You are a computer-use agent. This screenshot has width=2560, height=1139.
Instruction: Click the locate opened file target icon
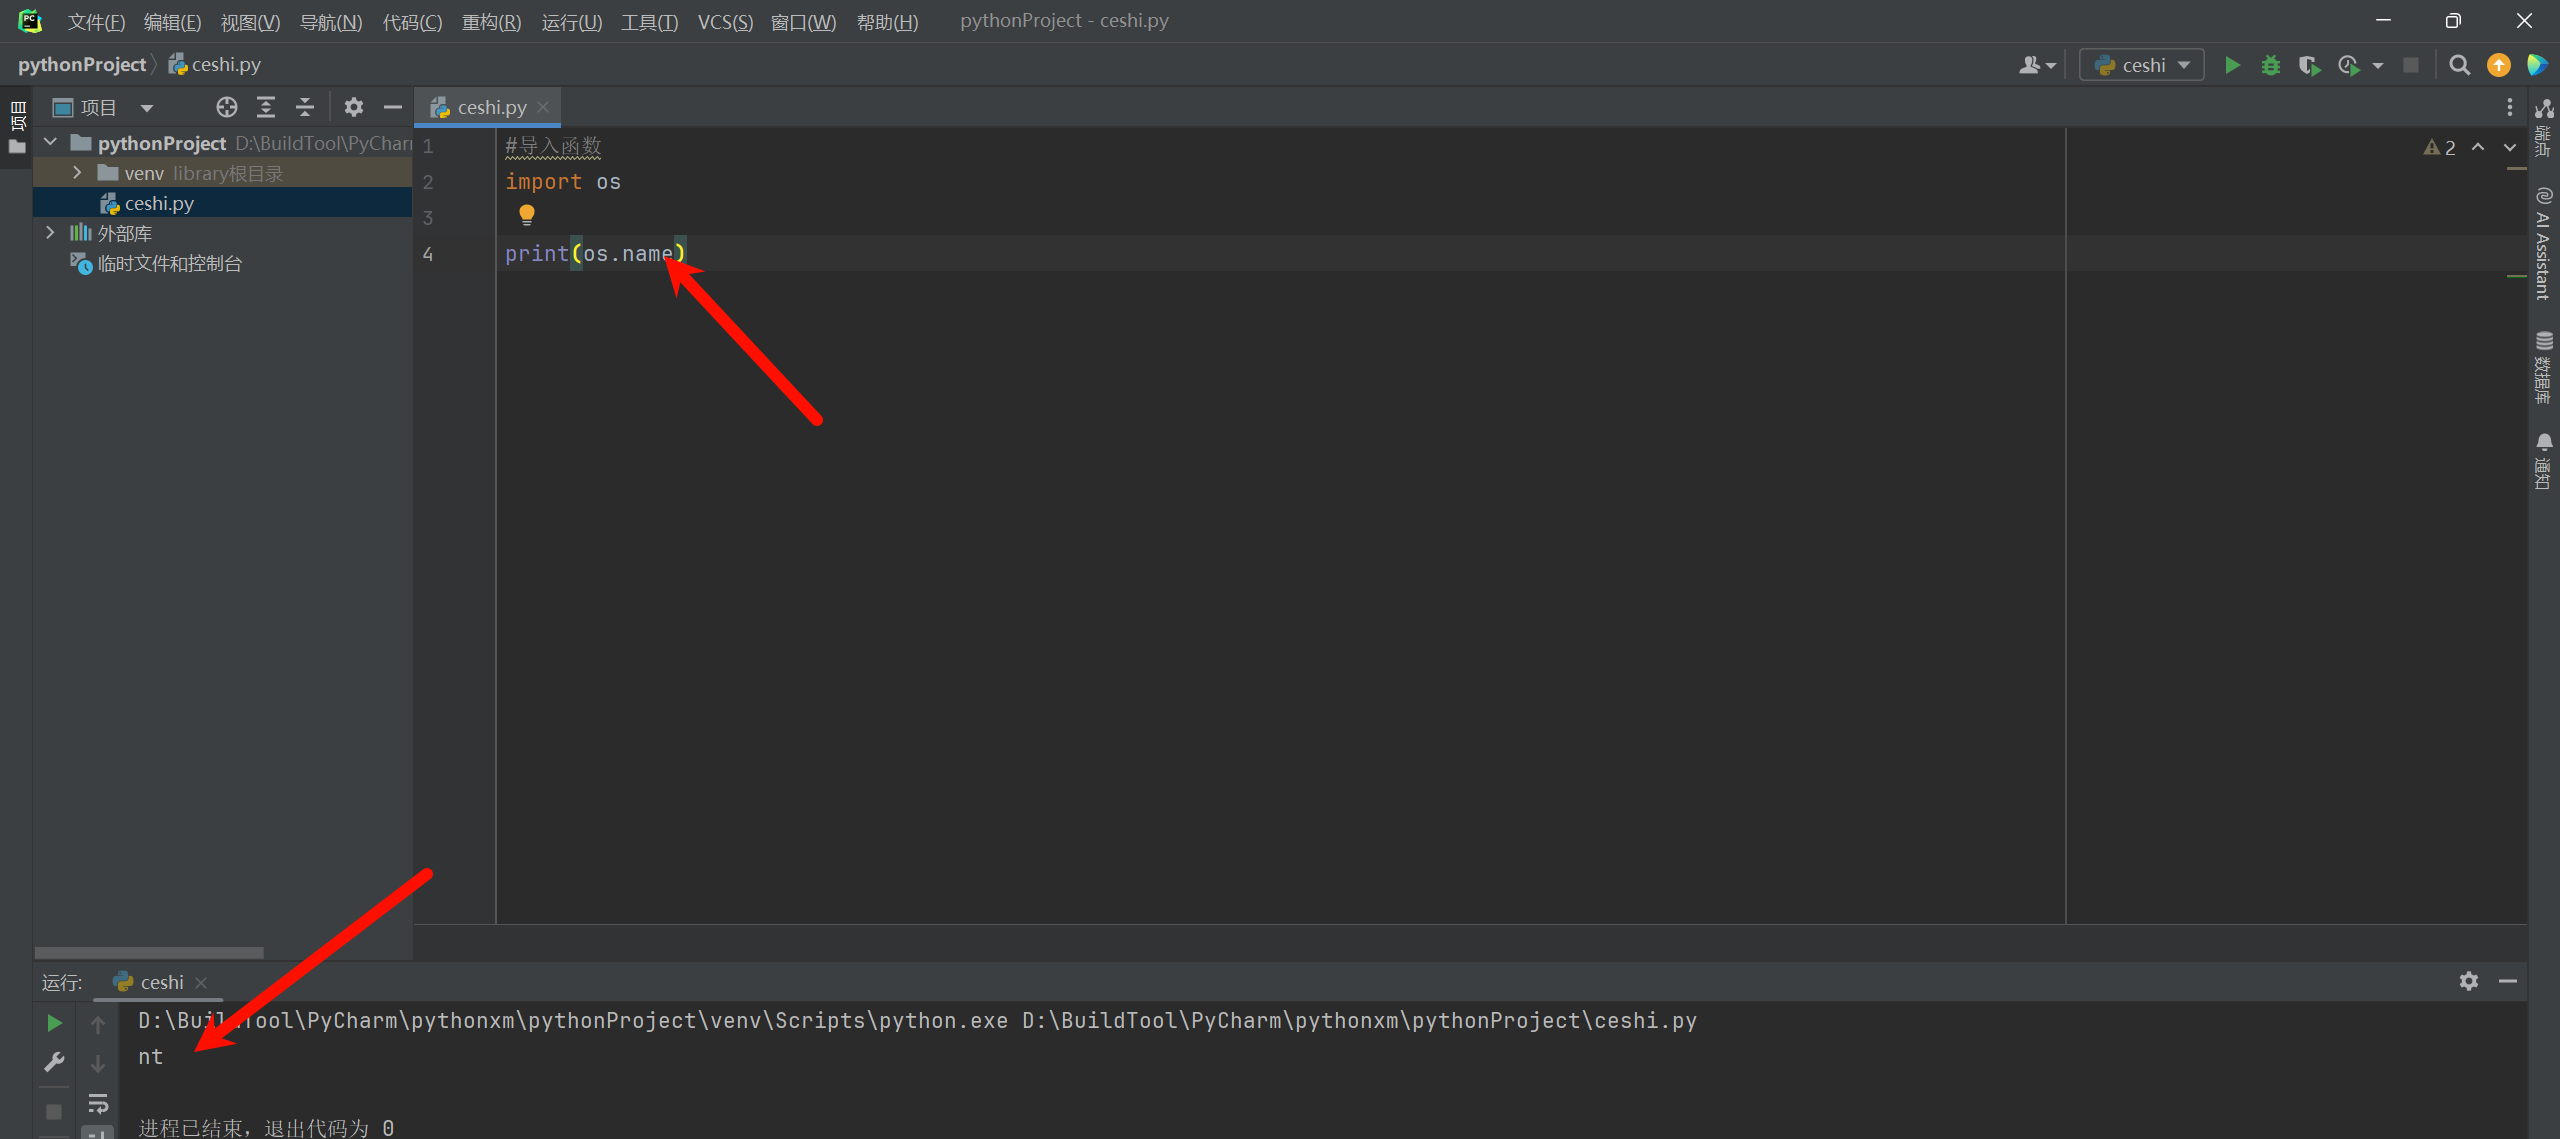pyautogui.click(x=227, y=107)
